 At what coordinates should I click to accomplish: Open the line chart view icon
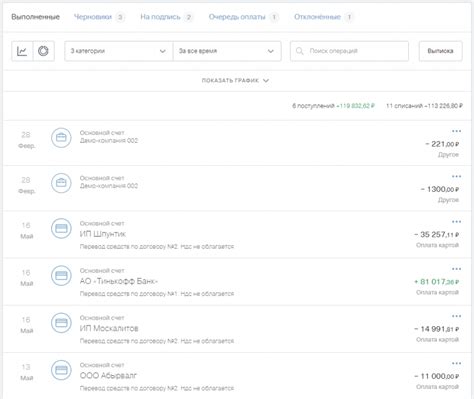point(22,51)
